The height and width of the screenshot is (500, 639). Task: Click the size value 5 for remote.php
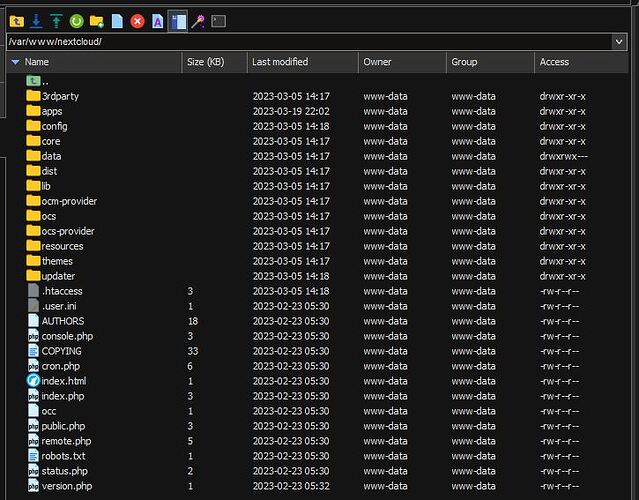pyautogui.click(x=190, y=441)
